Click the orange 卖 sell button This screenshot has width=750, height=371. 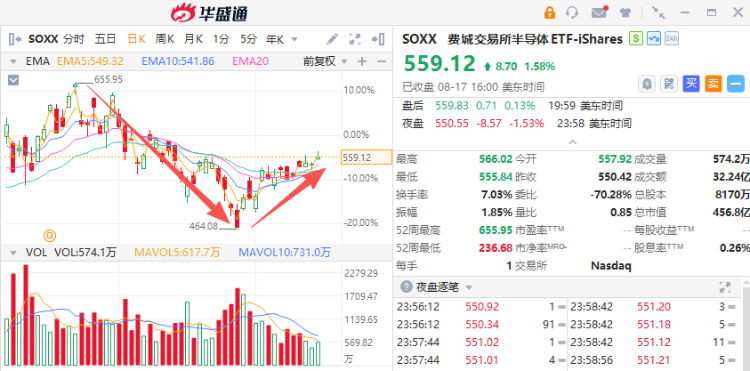coord(713,84)
